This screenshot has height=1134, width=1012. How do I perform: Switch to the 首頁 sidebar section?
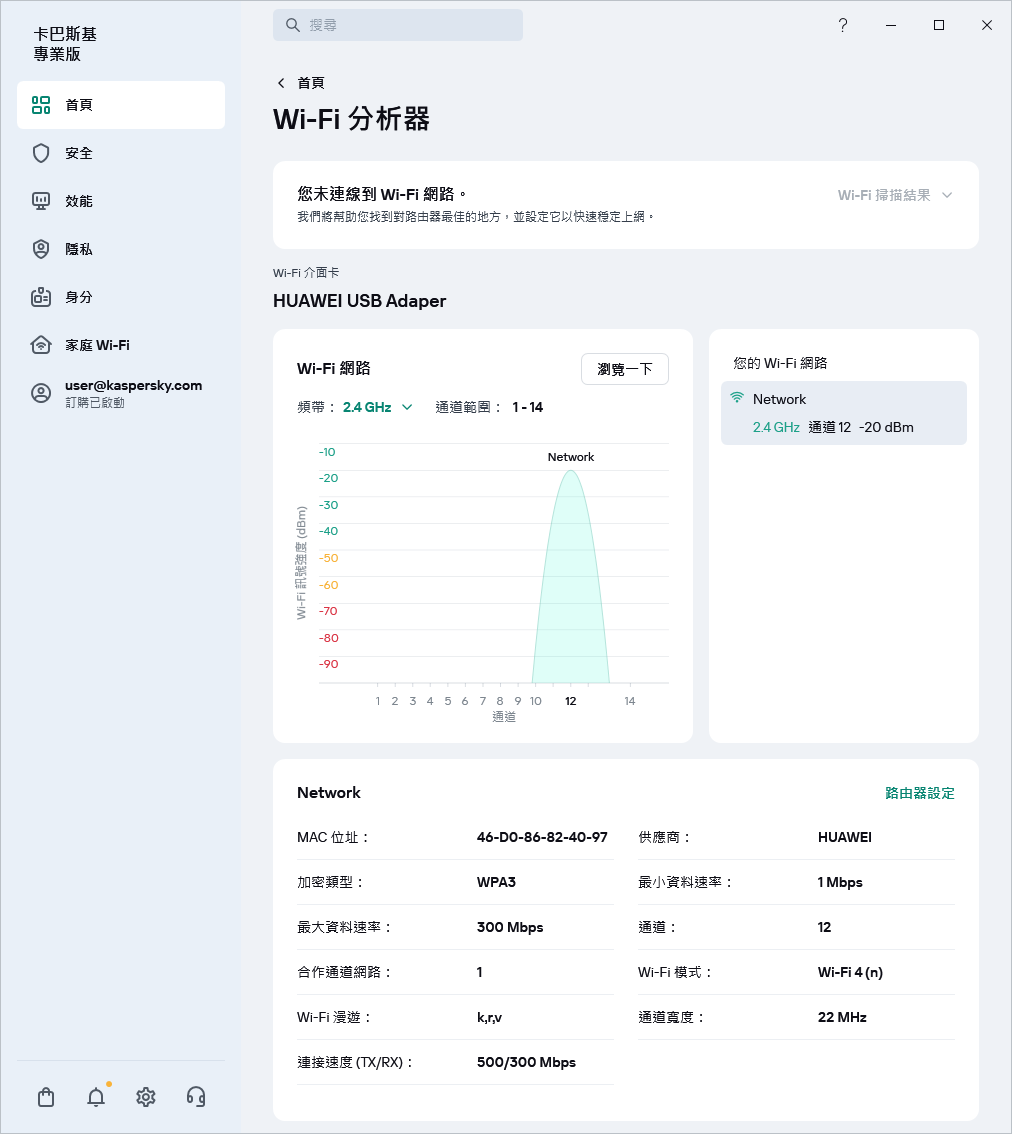tap(80, 104)
